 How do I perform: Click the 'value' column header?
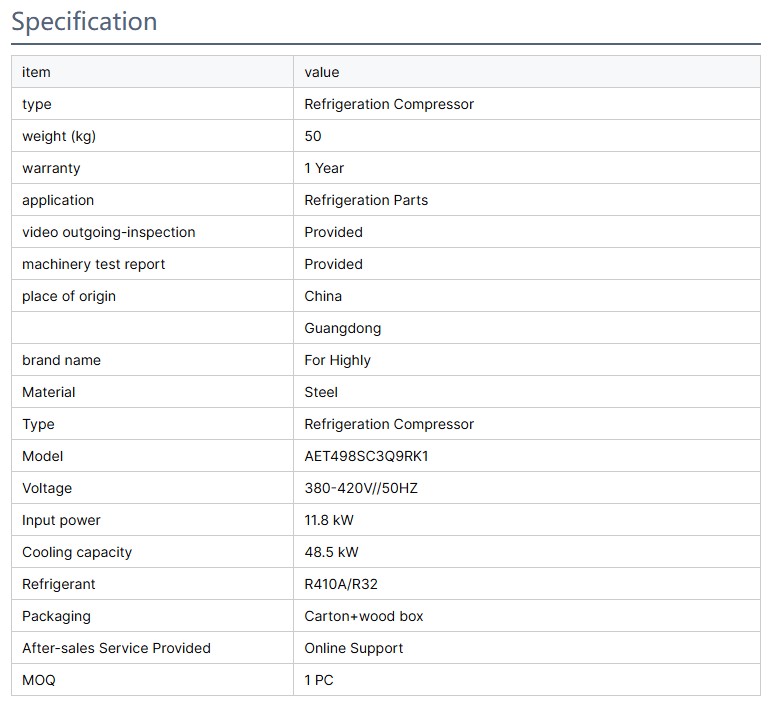point(322,72)
